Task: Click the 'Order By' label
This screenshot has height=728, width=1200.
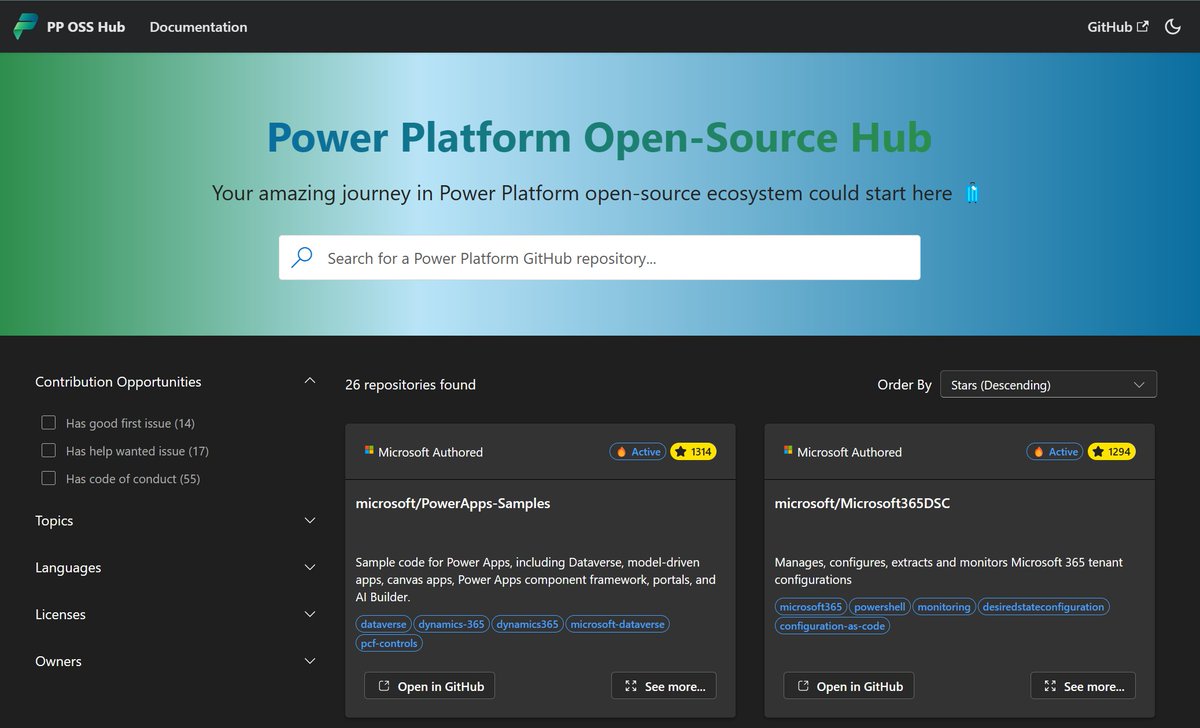Action: click(904, 384)
